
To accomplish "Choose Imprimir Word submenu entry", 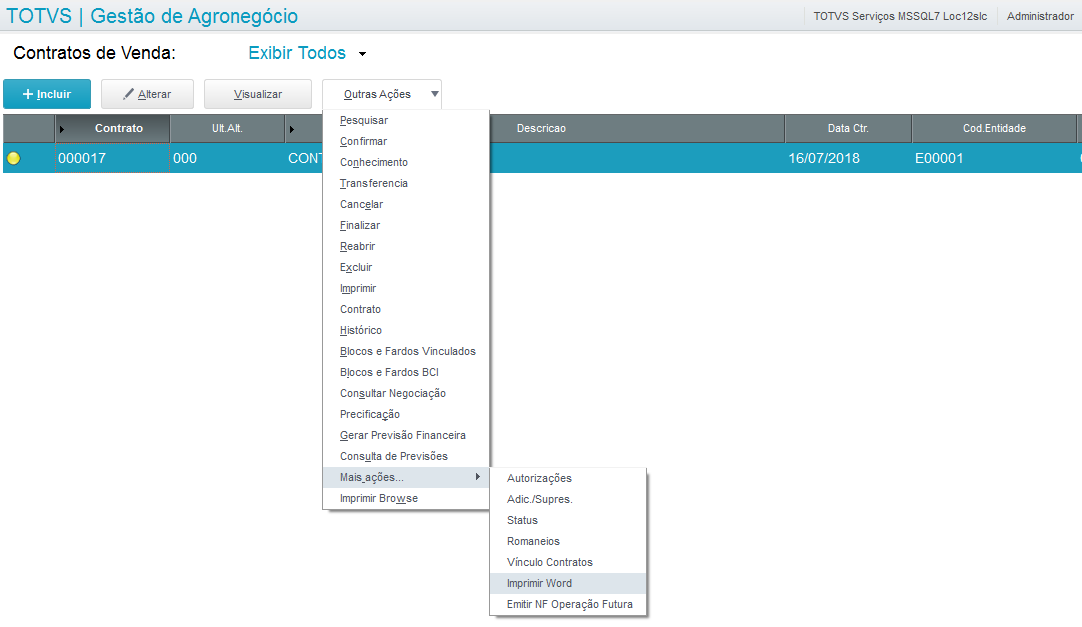I will [568, 584].
